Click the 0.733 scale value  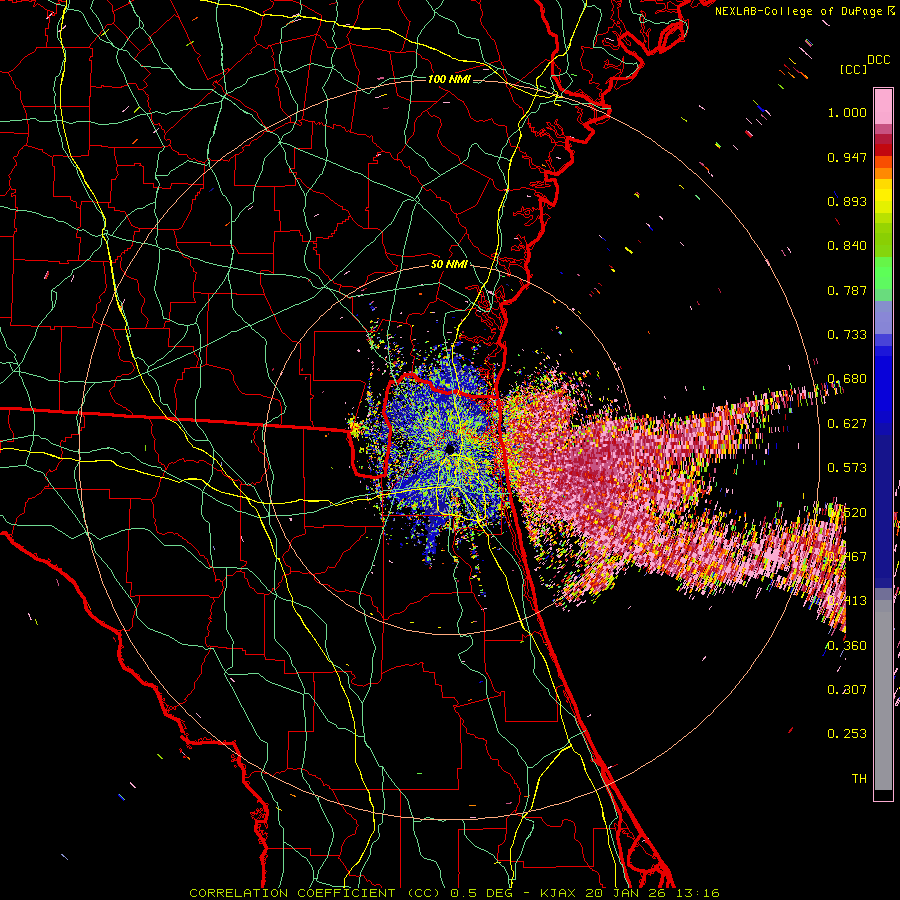click(847, 335)
